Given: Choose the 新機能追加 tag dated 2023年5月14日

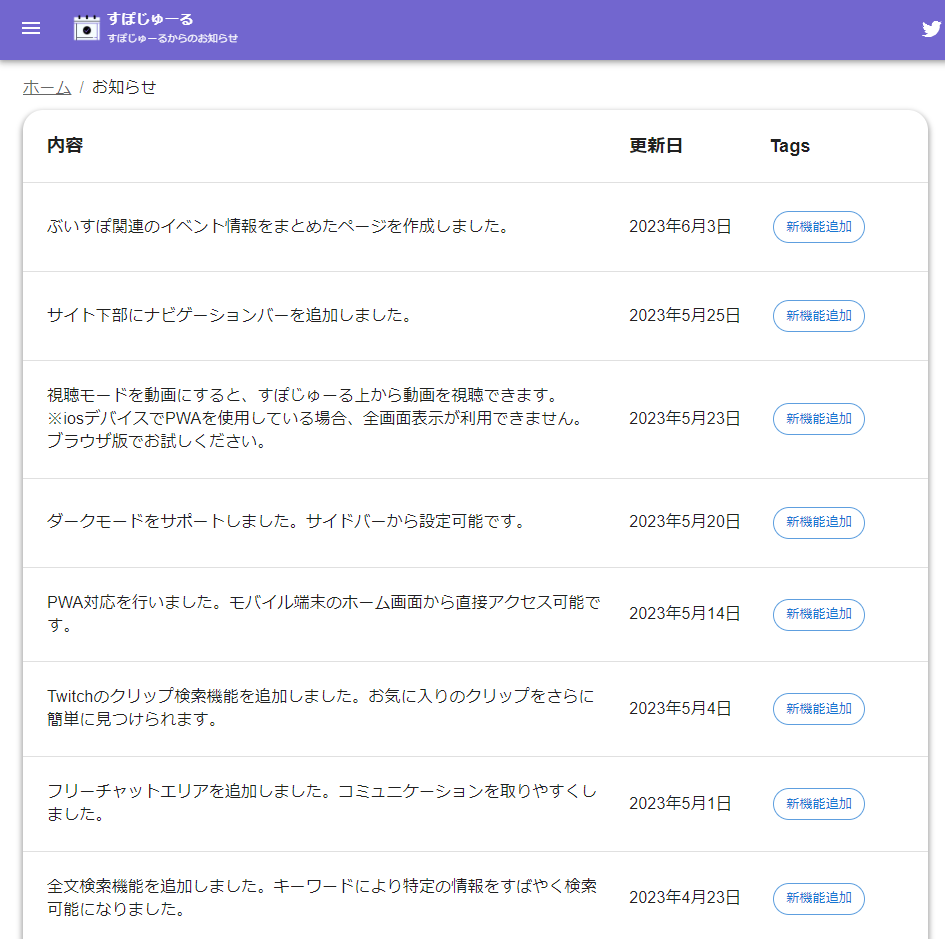Looking at the screenshot, I should [x=818, y=614].
